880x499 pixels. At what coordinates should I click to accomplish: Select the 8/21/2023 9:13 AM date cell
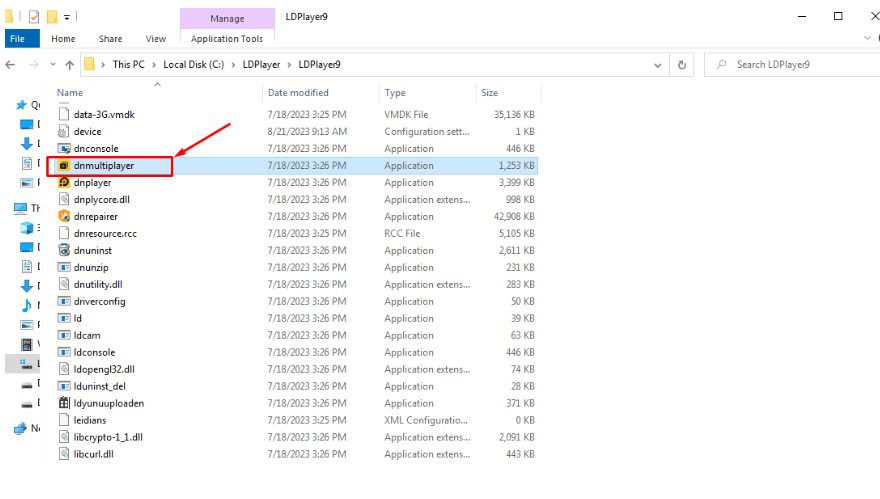pyautogui.click(x=307, y=131)
